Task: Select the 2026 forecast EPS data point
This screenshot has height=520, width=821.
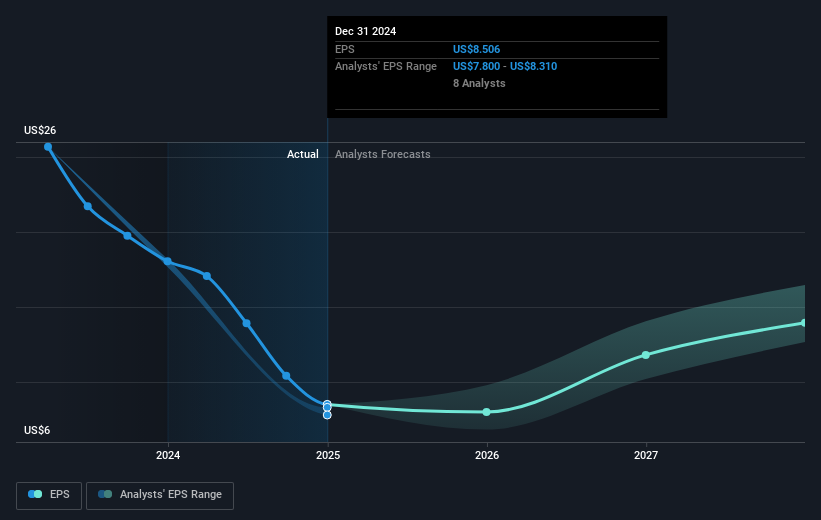Action: click(x=486, y=412)
